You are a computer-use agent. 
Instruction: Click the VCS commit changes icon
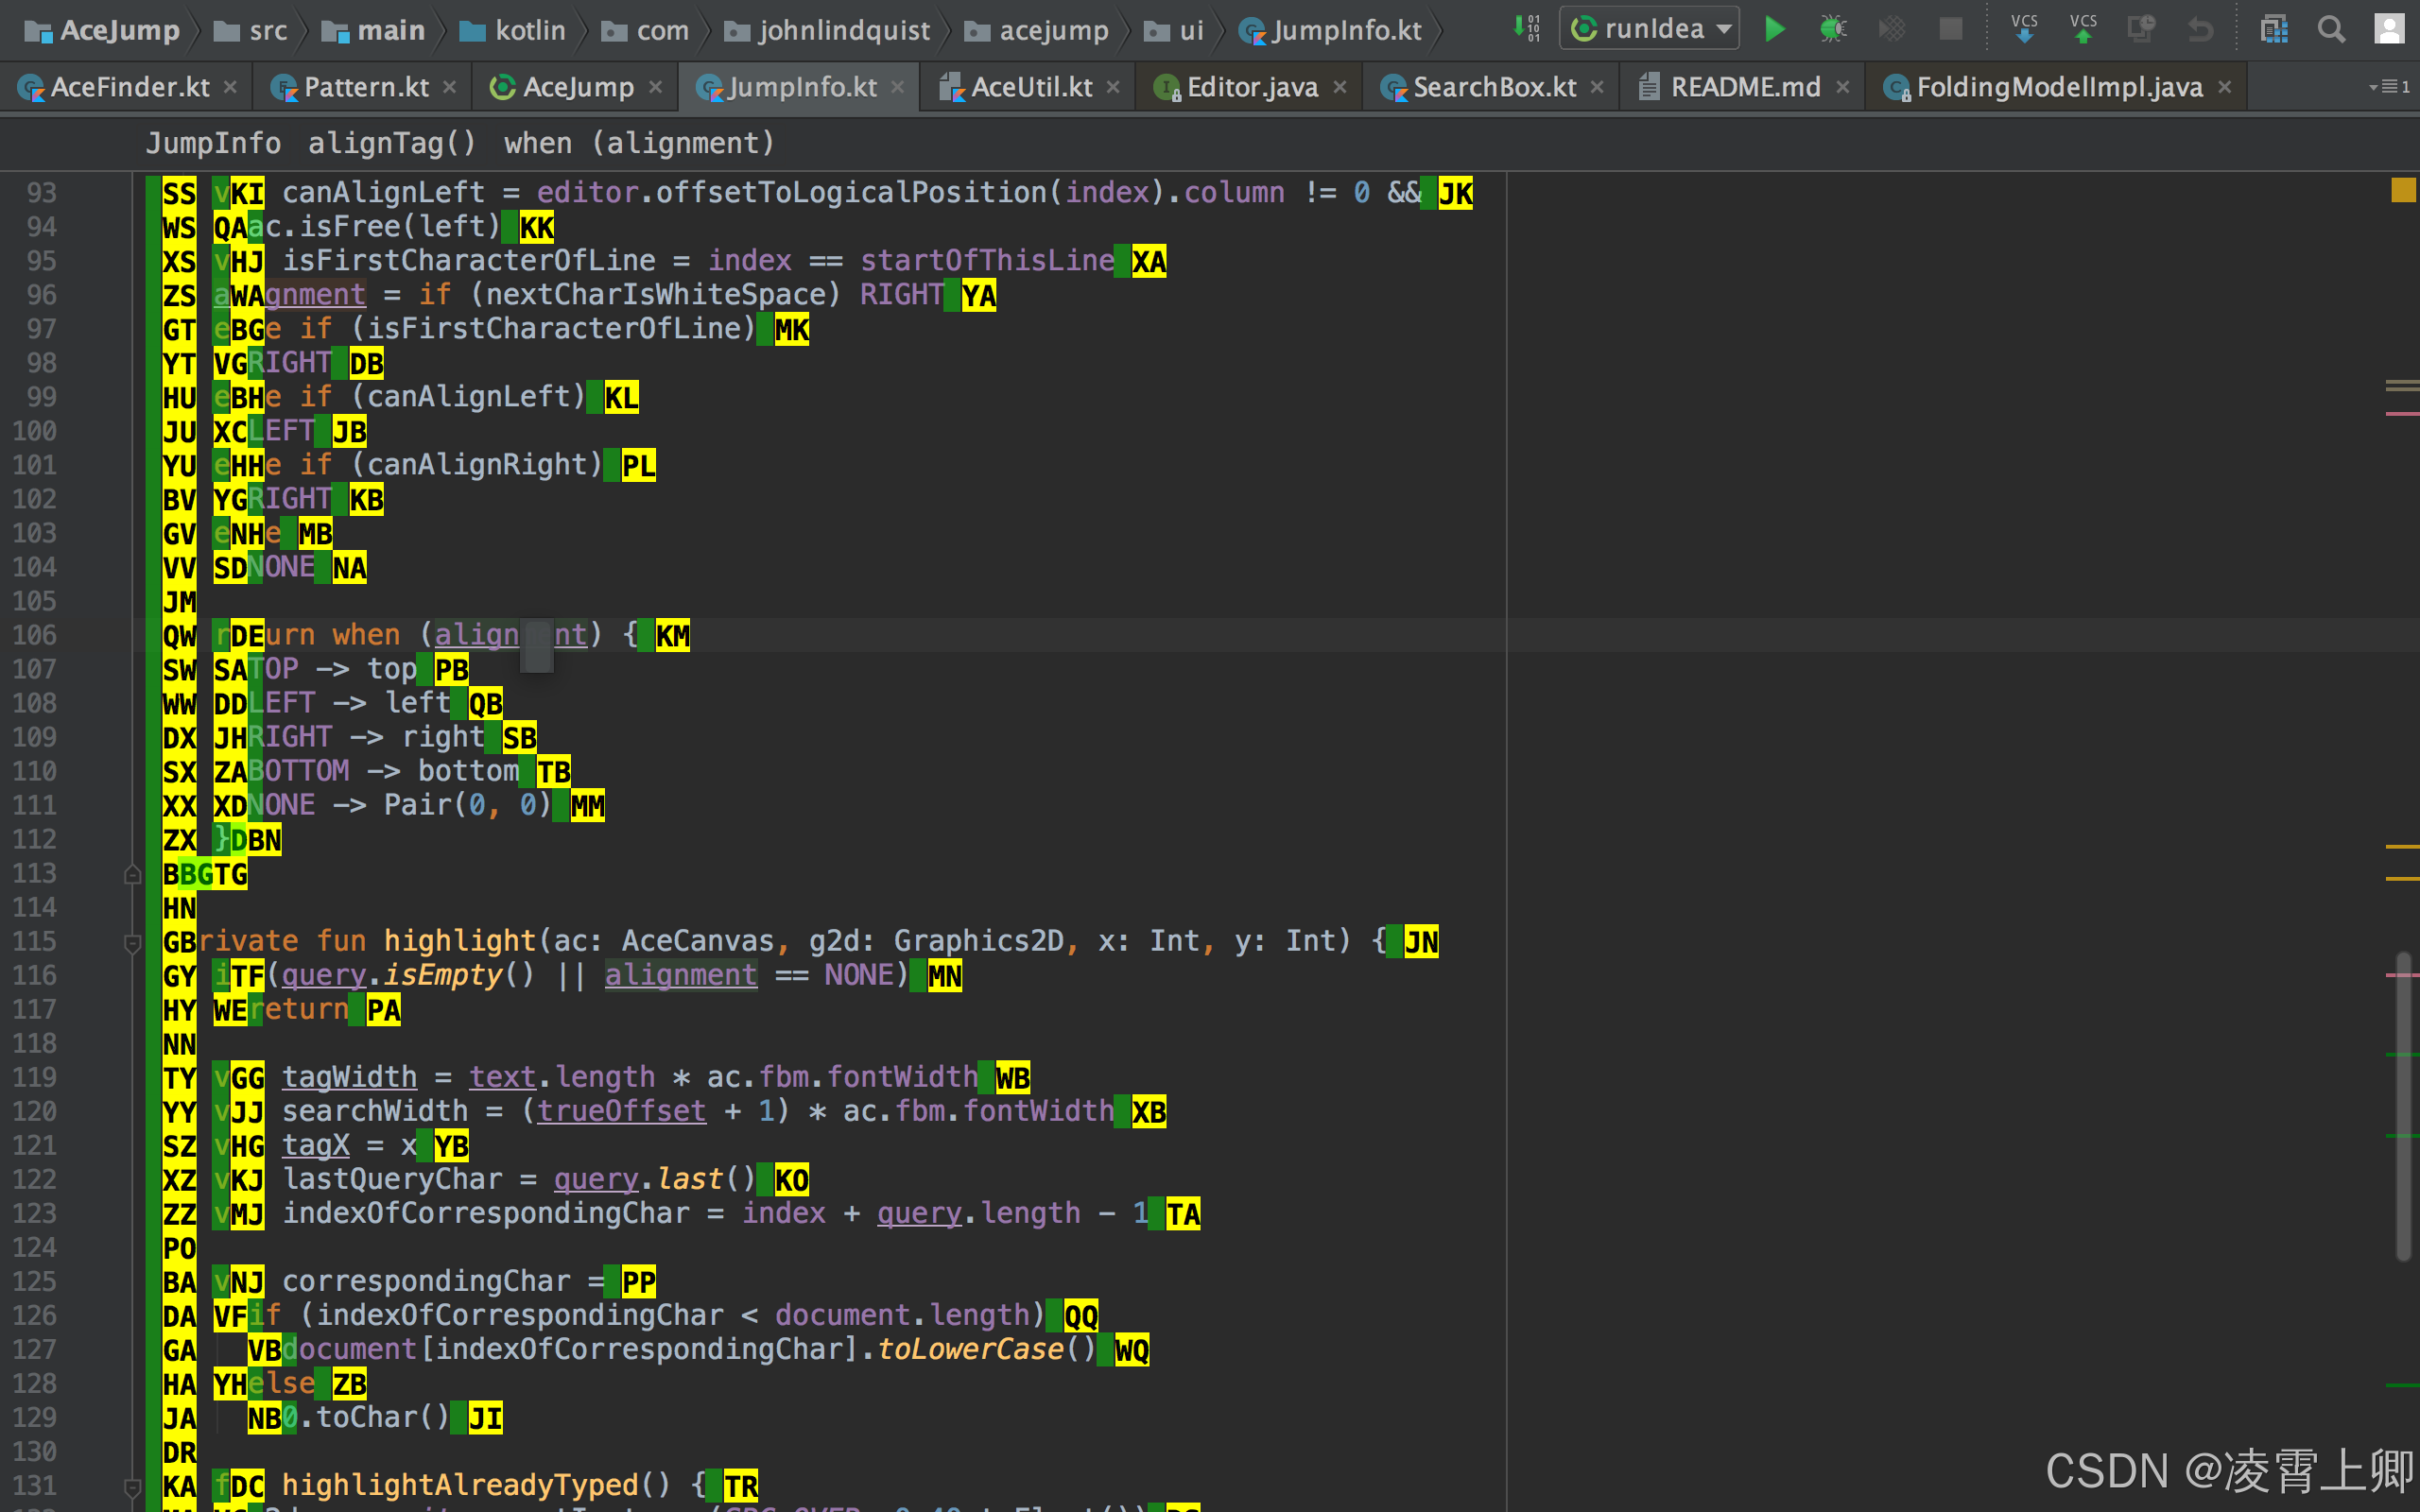click(x=2083, y=29)
